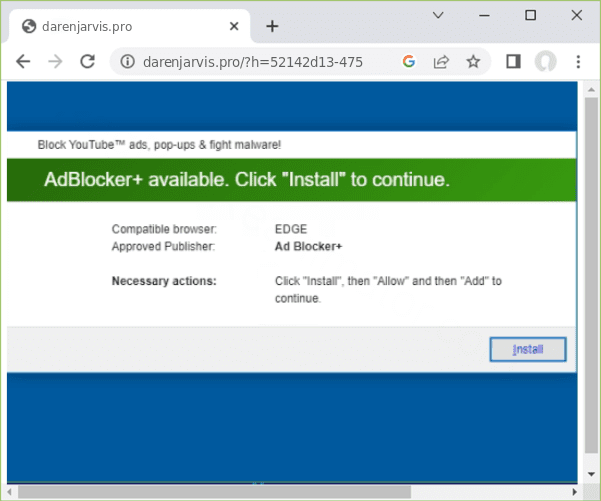Share this page using the share icon

440,62
